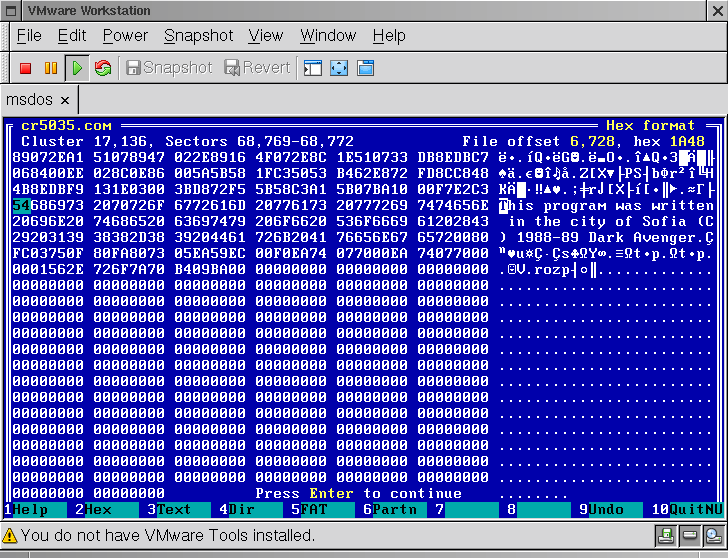Click the 'Press Enter to continue' prompt

tap(358, 493)
